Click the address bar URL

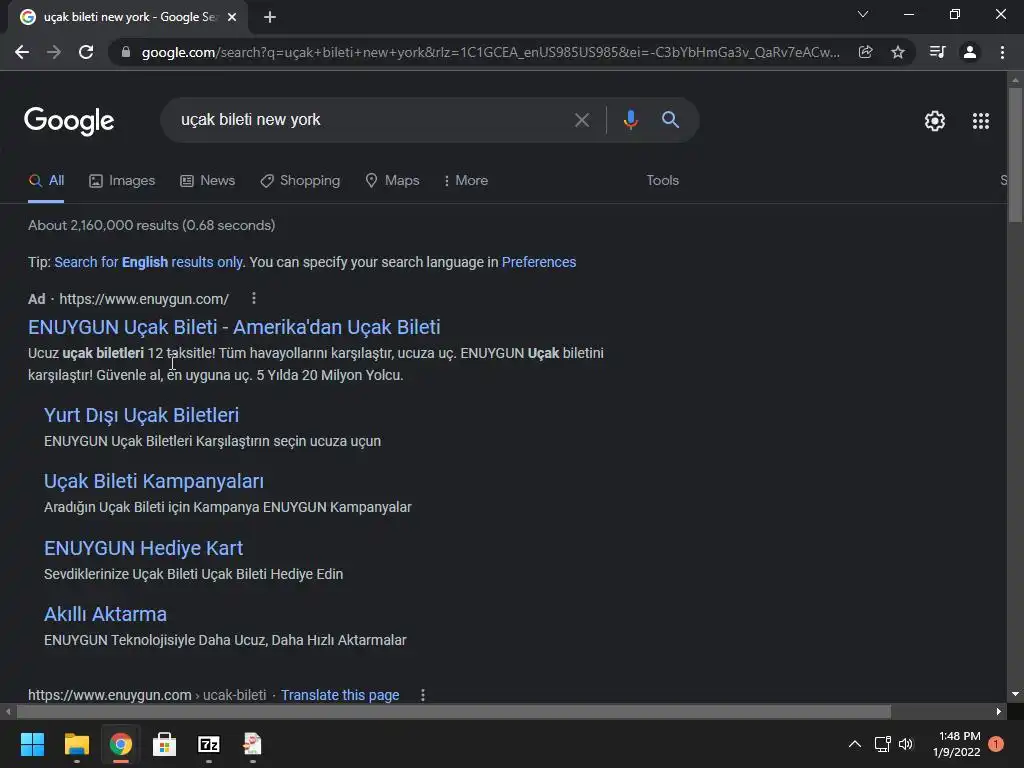(x=490, y=52)
